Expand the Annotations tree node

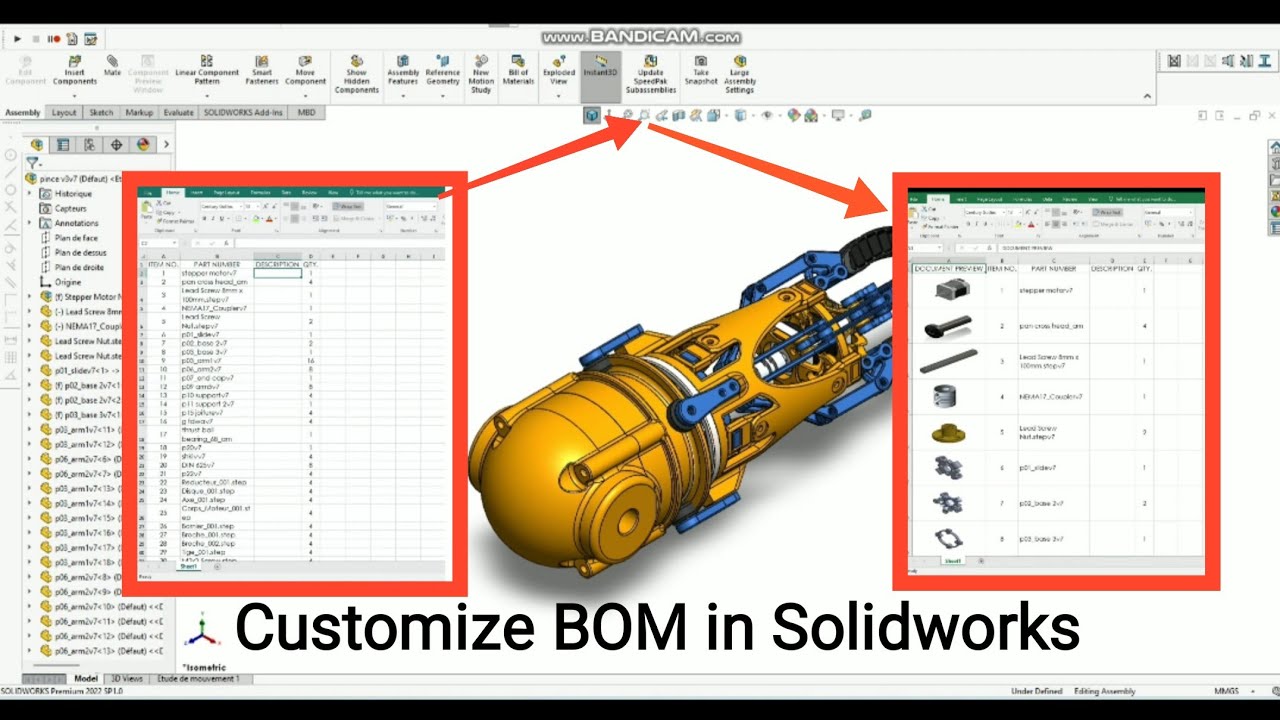30,223
